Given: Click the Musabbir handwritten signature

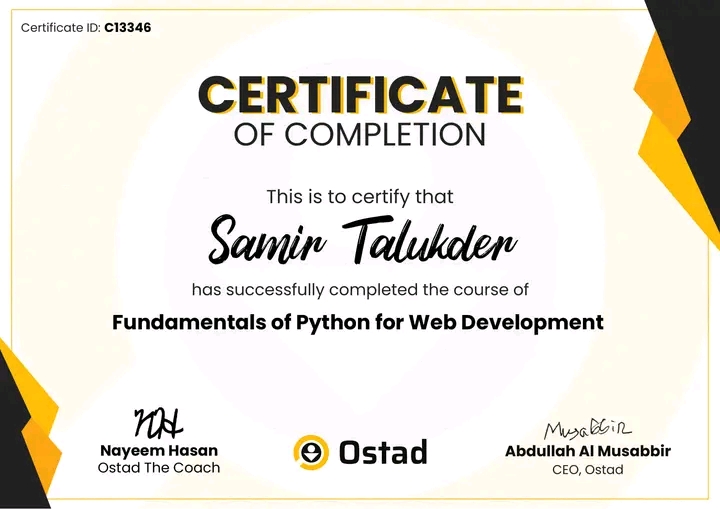Looking at the screenshot, I should click(x=588, y=430).
